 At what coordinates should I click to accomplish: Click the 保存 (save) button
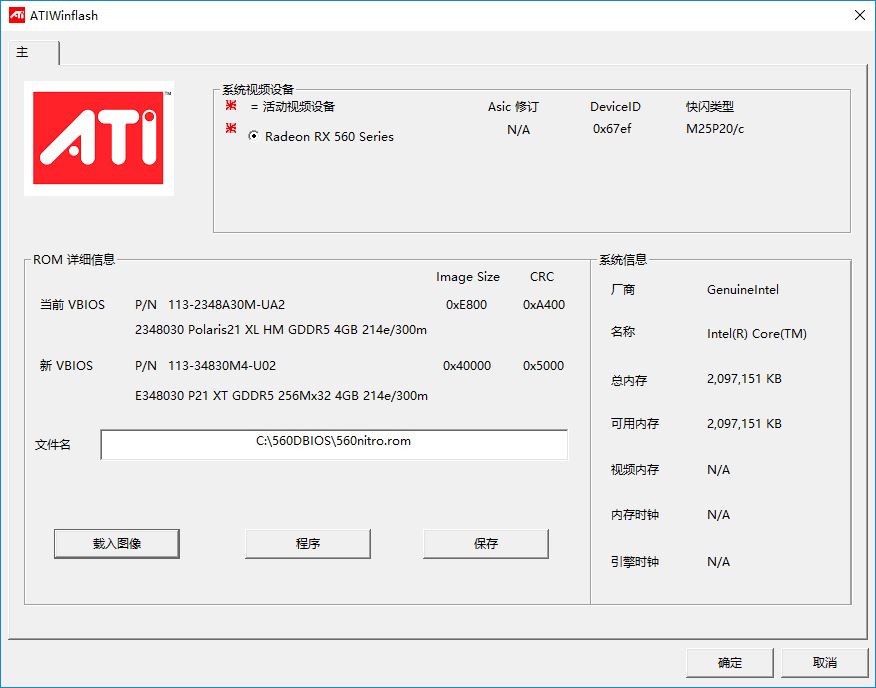point(486,544)
